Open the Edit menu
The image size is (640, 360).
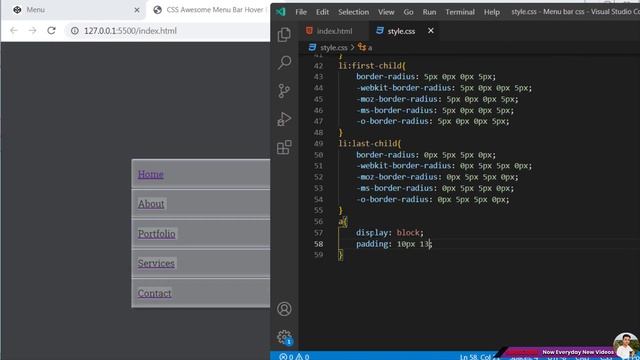pyautogui.click(x=322, y=12)
